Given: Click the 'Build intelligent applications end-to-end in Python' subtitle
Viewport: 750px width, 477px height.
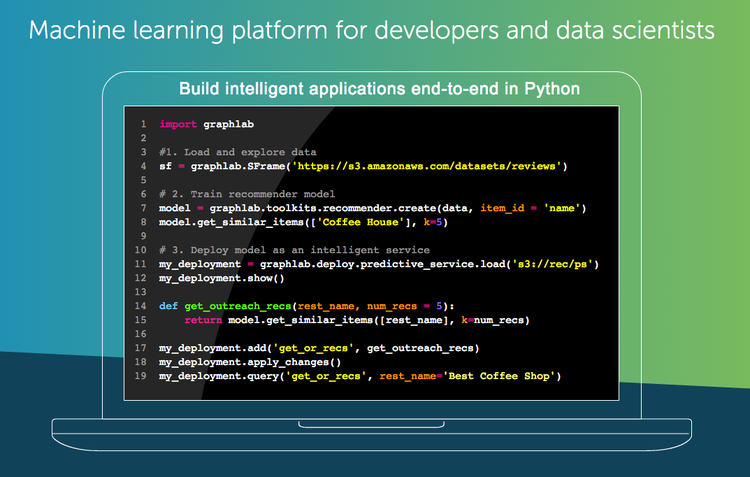Looking at the screenshot, I should click(x=379, y=88).
